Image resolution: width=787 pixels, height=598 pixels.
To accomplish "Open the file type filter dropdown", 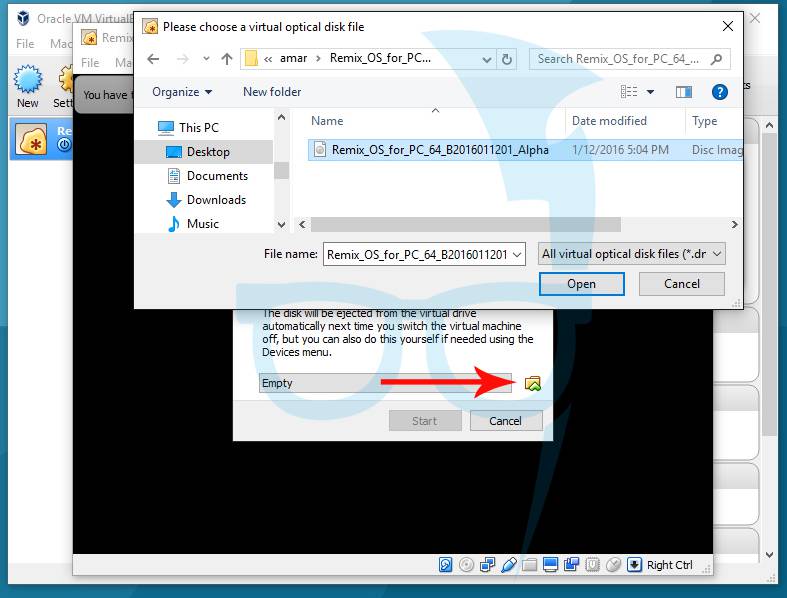I will coord(717,254).
